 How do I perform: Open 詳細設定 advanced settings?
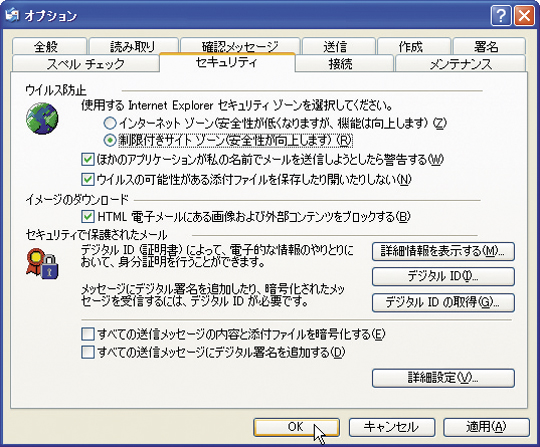[x=443, y=378]
